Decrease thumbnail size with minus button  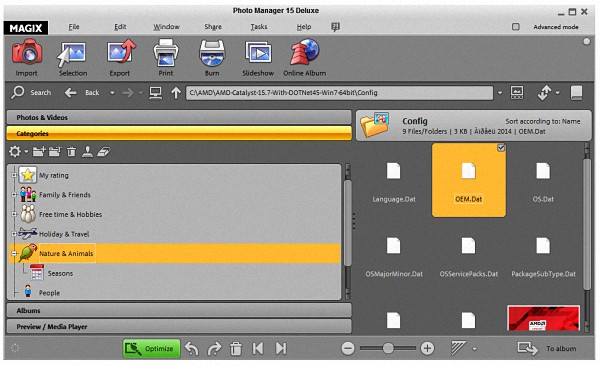pyautogui.click(x=348, y=348)
